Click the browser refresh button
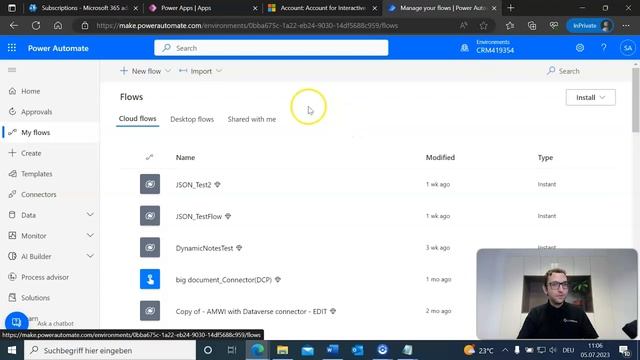This screenshot has width=640, height=360. coord(36,26)
